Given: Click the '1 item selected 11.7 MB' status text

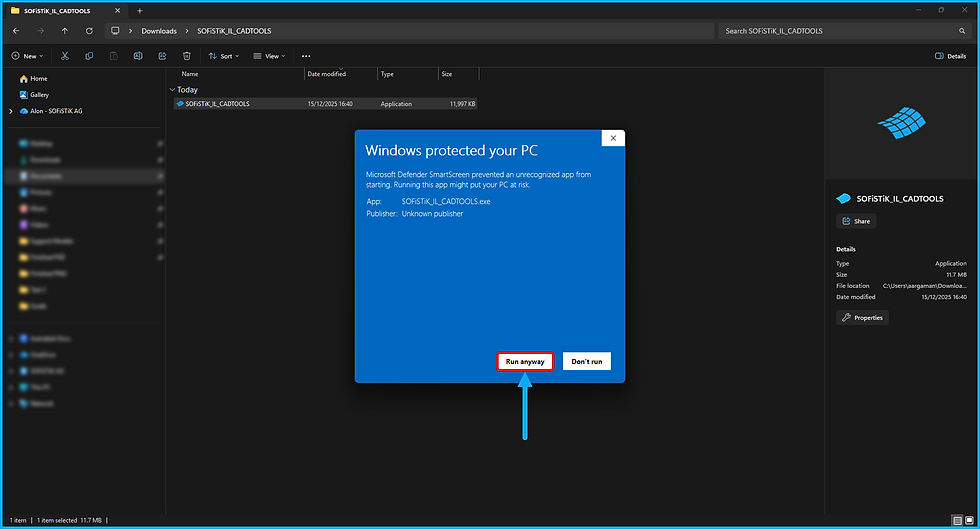Looking at the screenshot, I should click(x=69, y=520).
